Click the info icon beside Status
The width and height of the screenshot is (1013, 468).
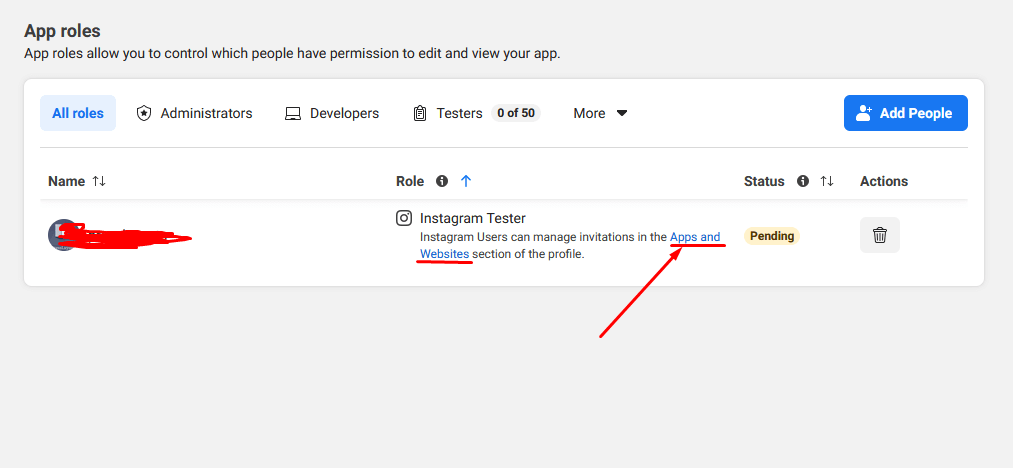click(802, 181)
